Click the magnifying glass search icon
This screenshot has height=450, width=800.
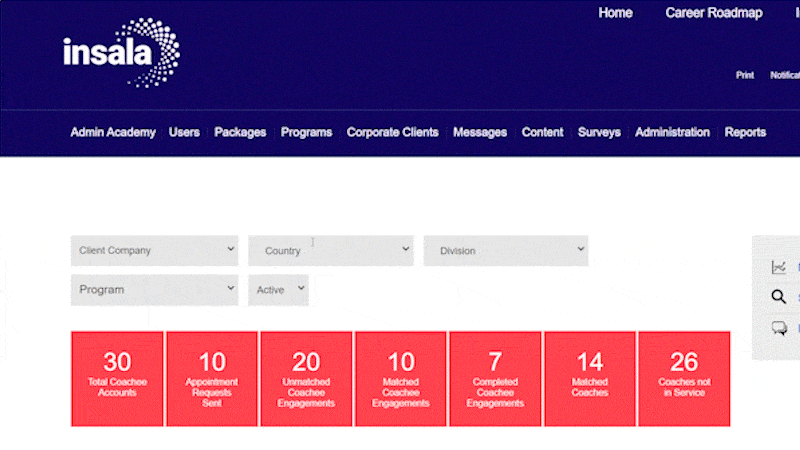tap(779, 296)
